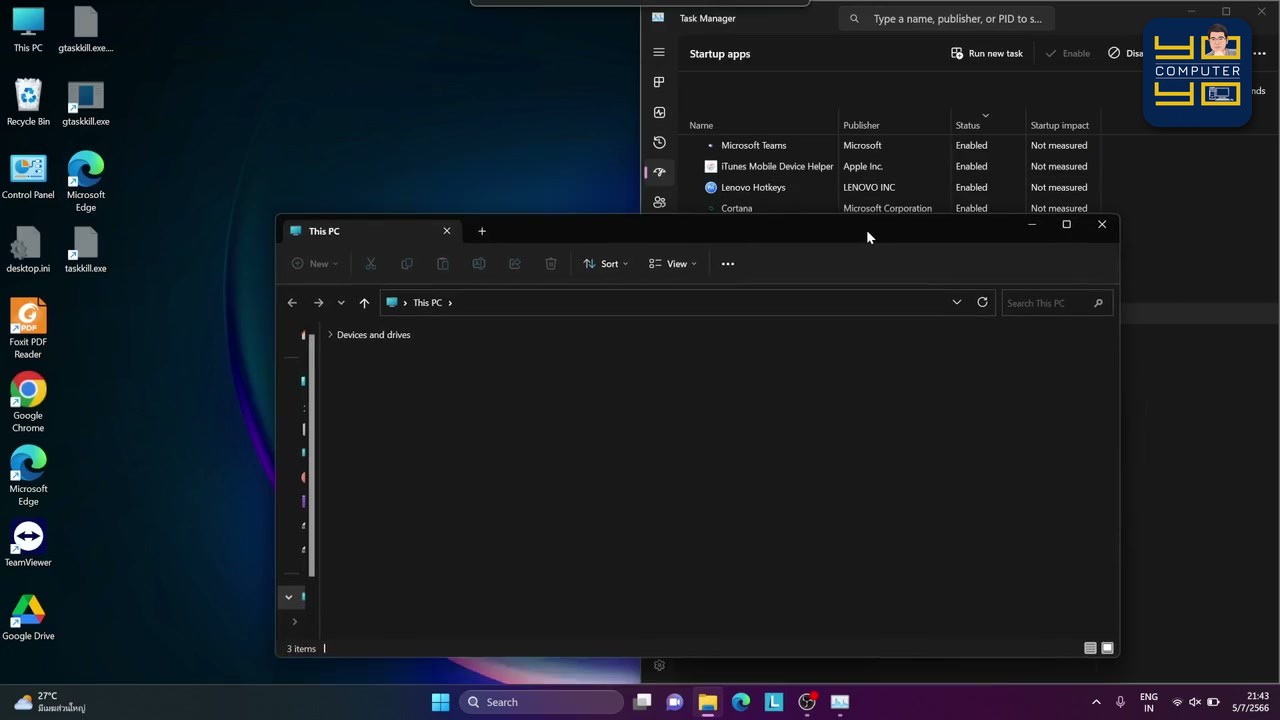Collapse navigation pane chevron at bottom

pyautogui.click(x=288, y=597)
